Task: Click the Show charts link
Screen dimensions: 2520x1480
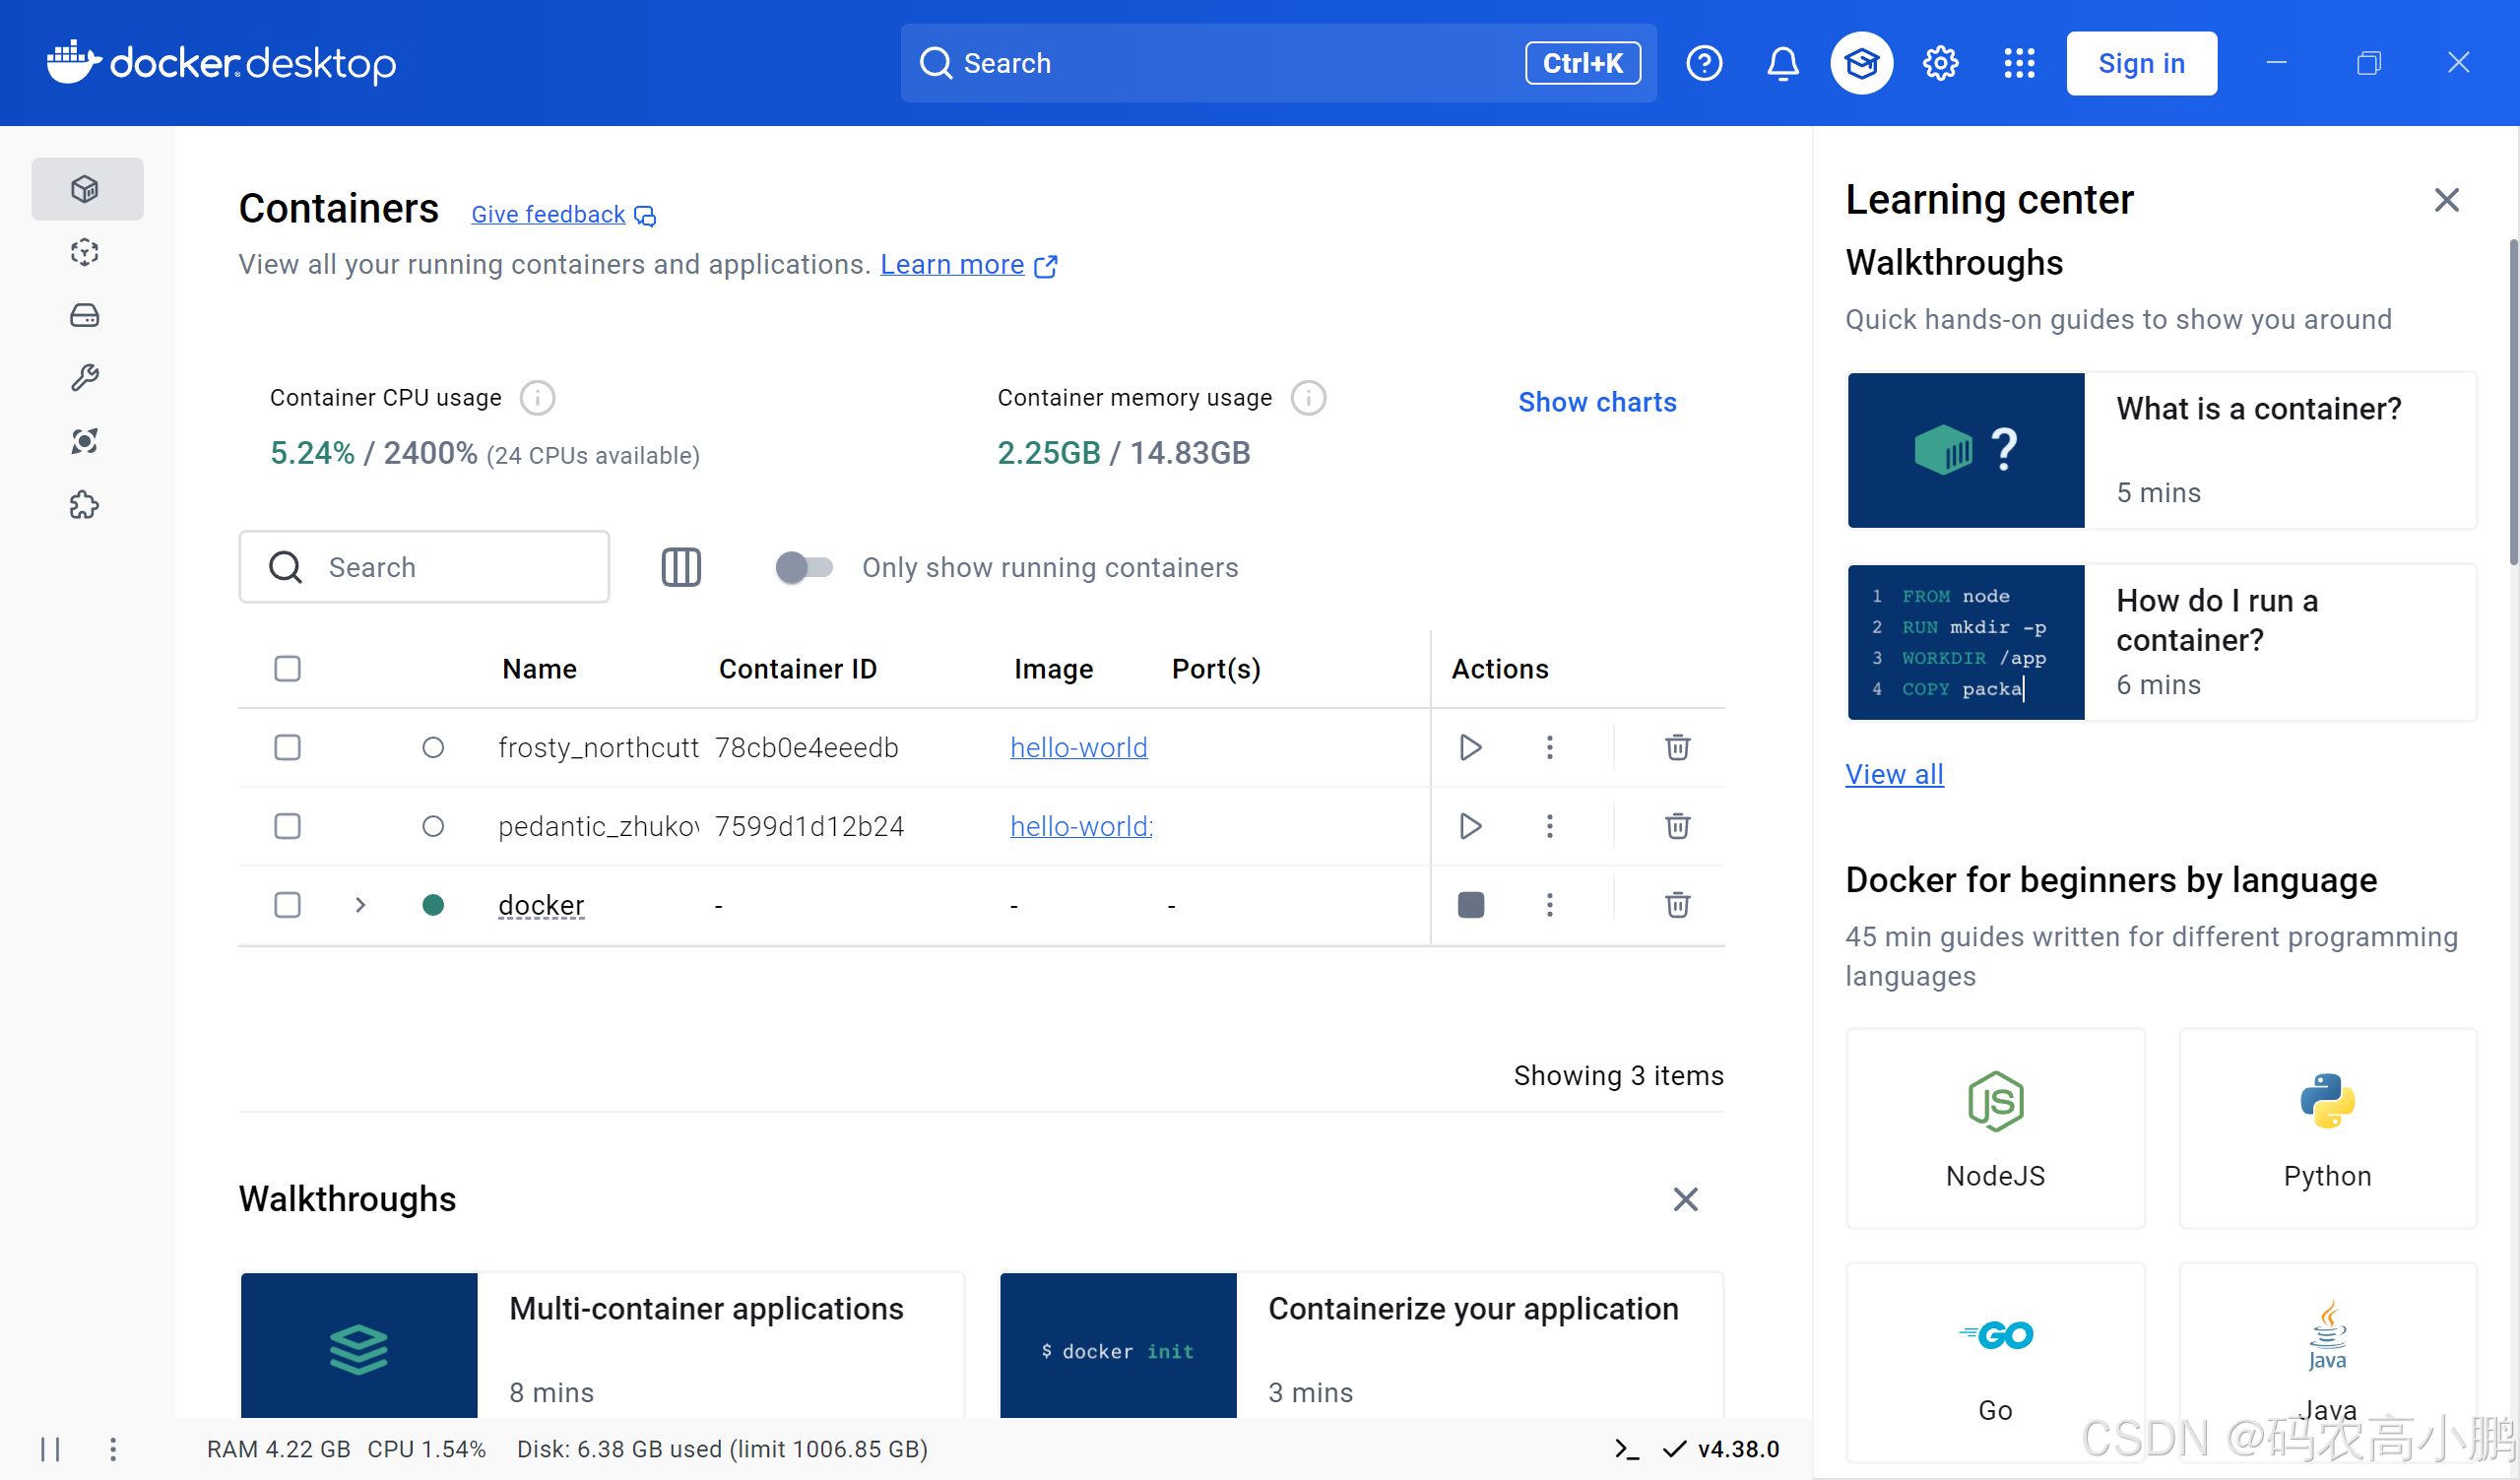Action: (x=1596, y=402)
